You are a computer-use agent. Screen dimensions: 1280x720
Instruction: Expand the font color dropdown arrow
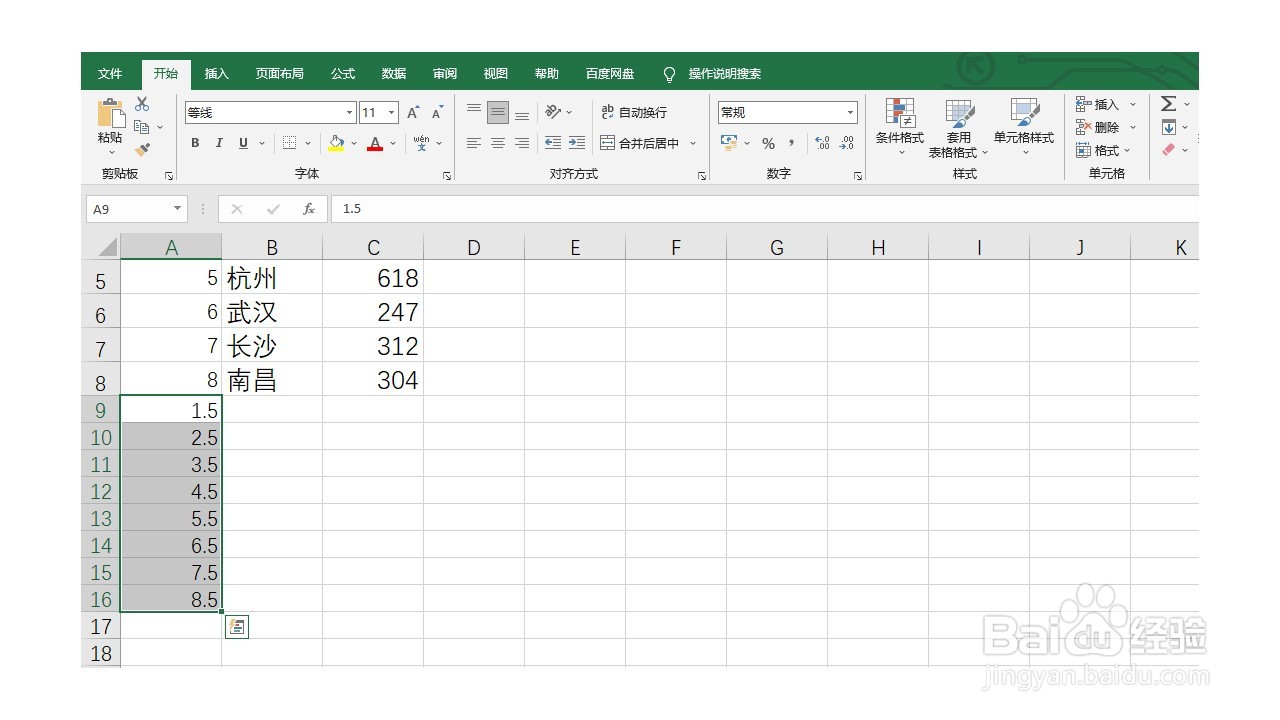pos(393,143)
